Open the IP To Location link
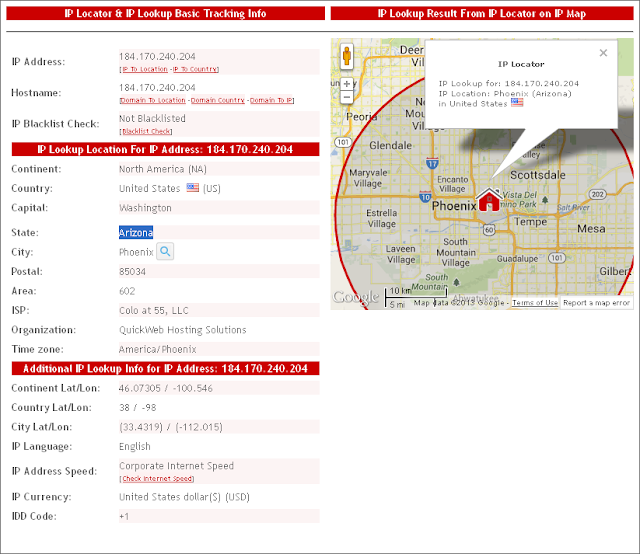The image size is (640, 554). (145, 69)
